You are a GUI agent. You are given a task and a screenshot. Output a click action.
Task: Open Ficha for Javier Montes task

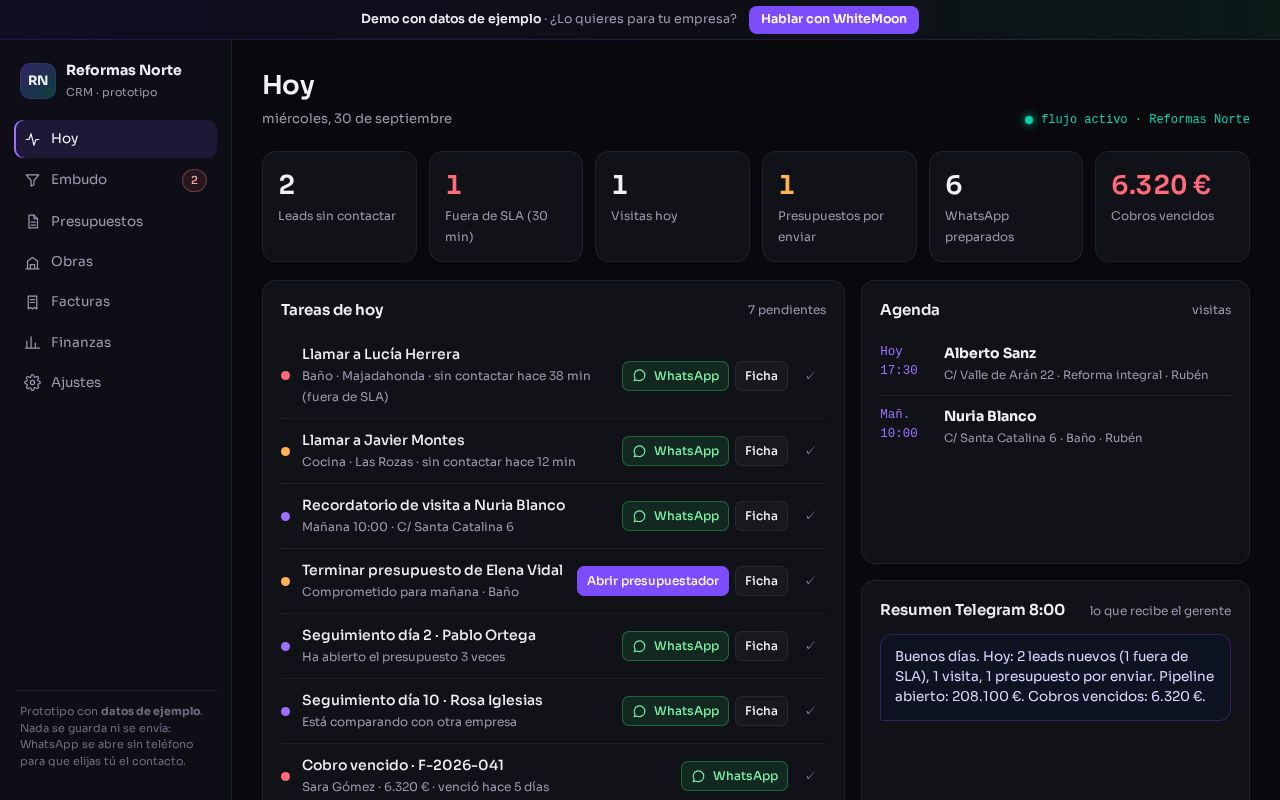point(761,451)
